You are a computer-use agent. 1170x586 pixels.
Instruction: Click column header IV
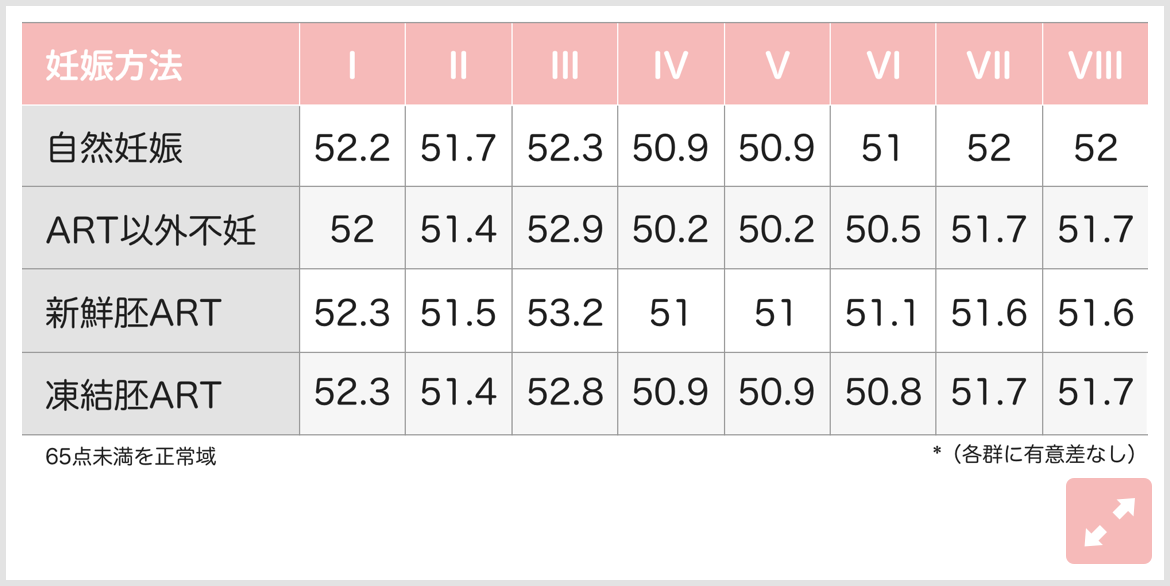tap(670, 66)
